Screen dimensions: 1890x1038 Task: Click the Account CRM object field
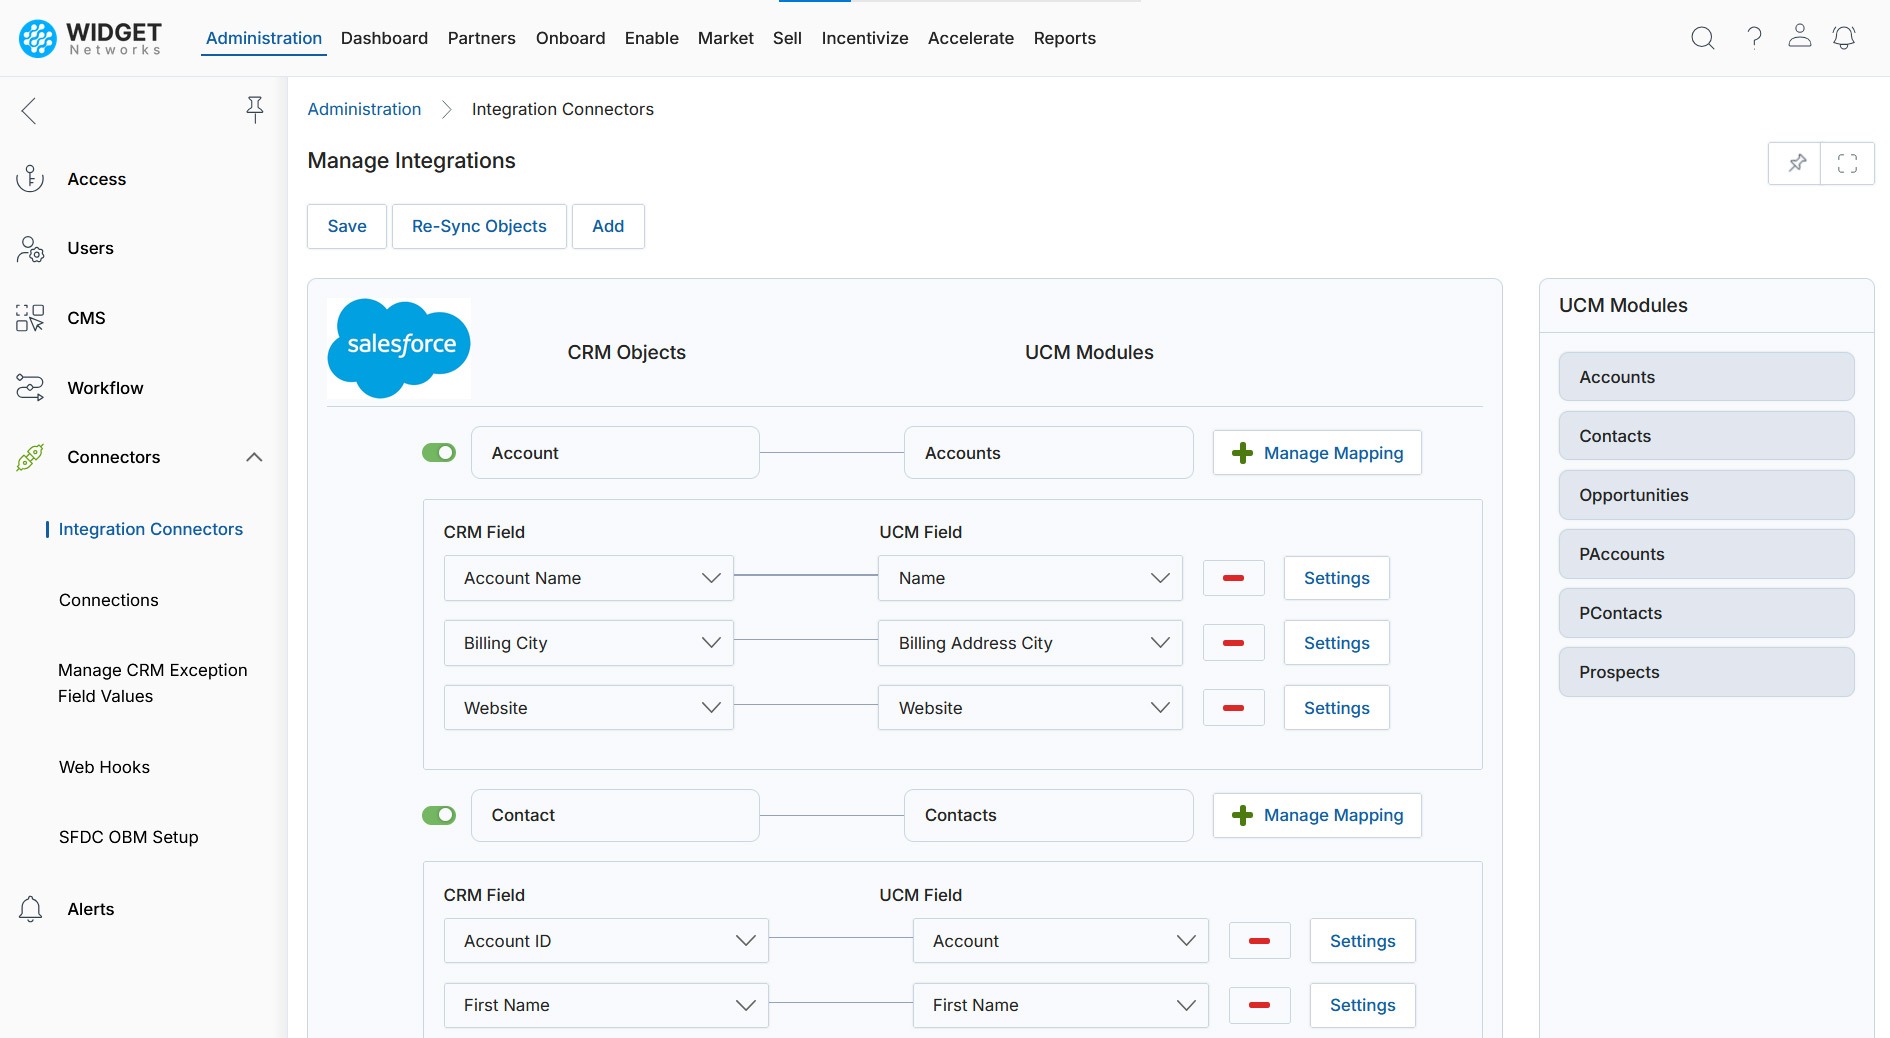coord(615,453)
